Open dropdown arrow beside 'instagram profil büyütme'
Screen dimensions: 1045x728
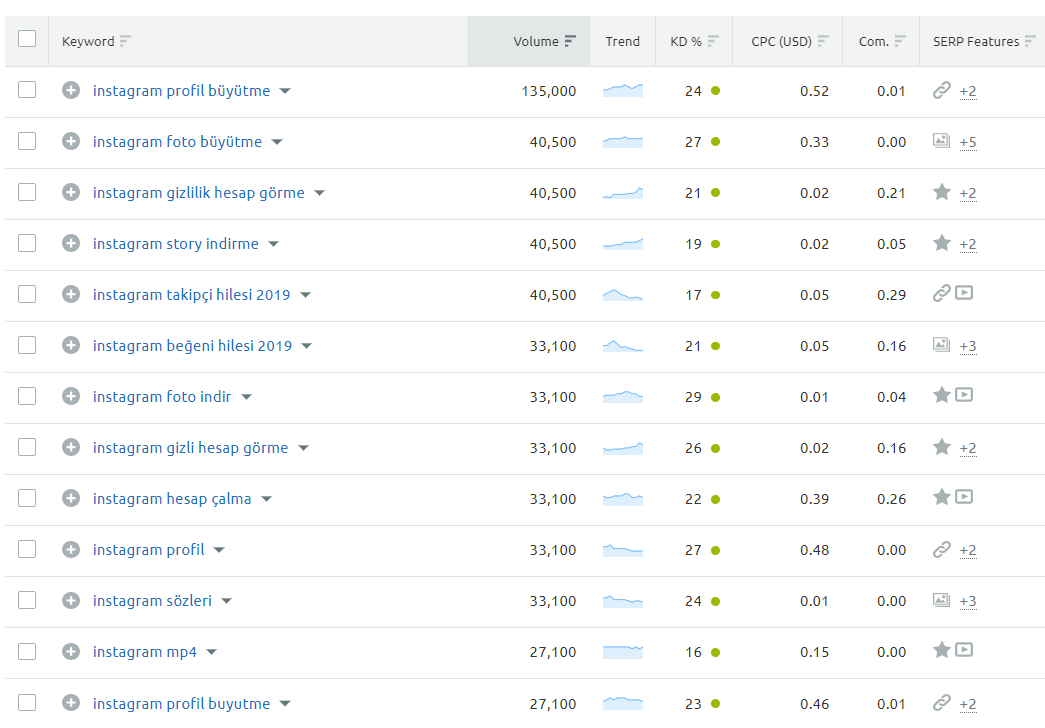pyautogui.click(x=285, y=91)
